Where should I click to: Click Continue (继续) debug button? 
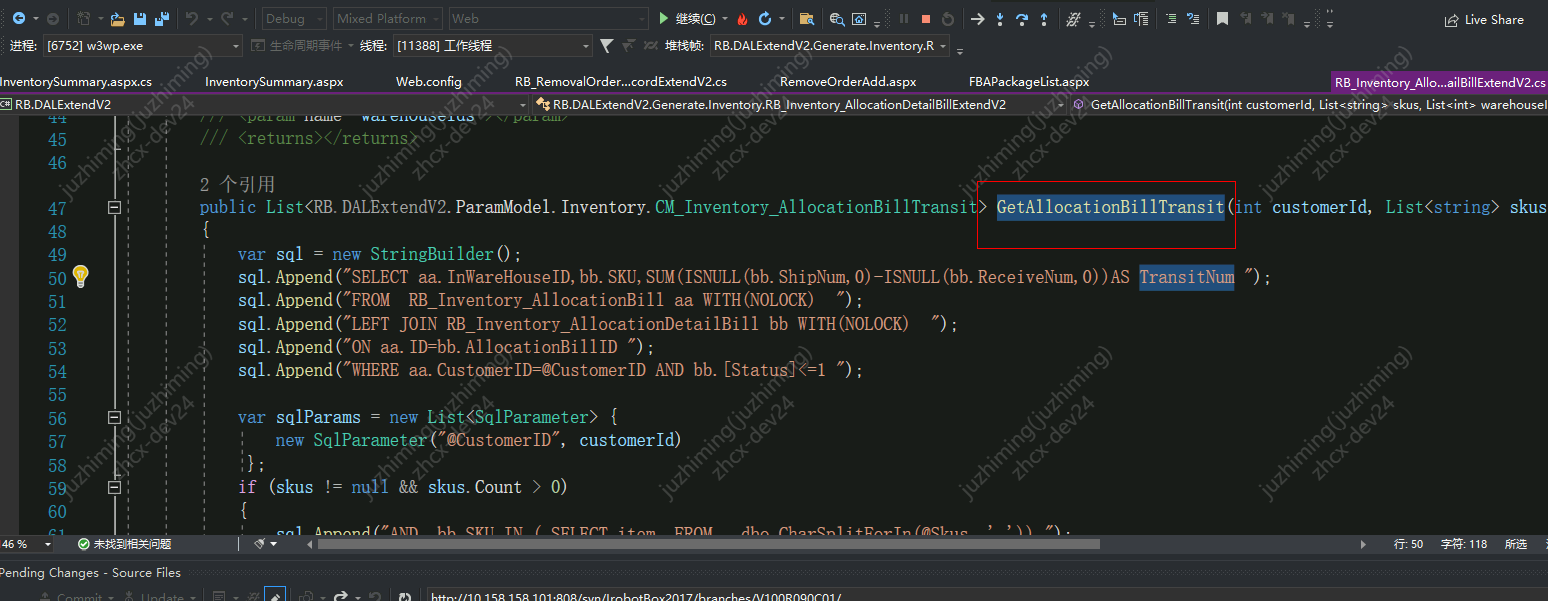pos(690,19)
